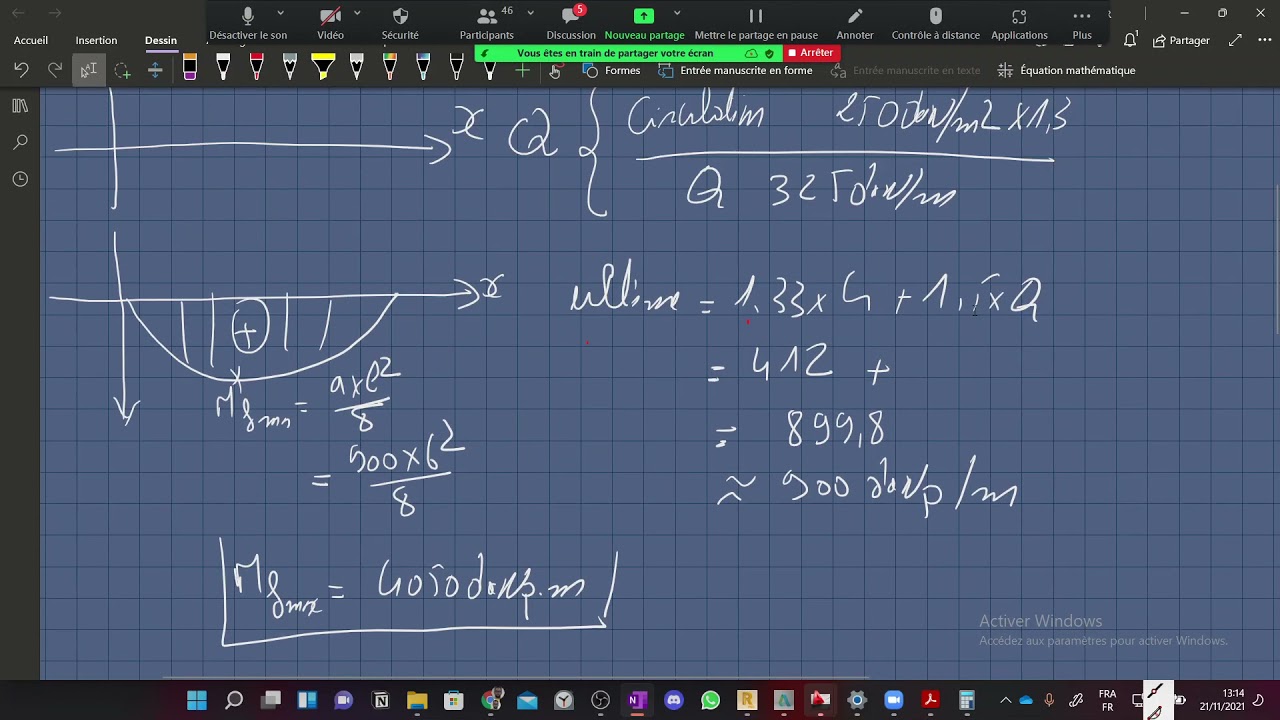This screenshot has width=1280, height=720.
Task: Open the Calculator from the taskbar
Action: [967, 700]
